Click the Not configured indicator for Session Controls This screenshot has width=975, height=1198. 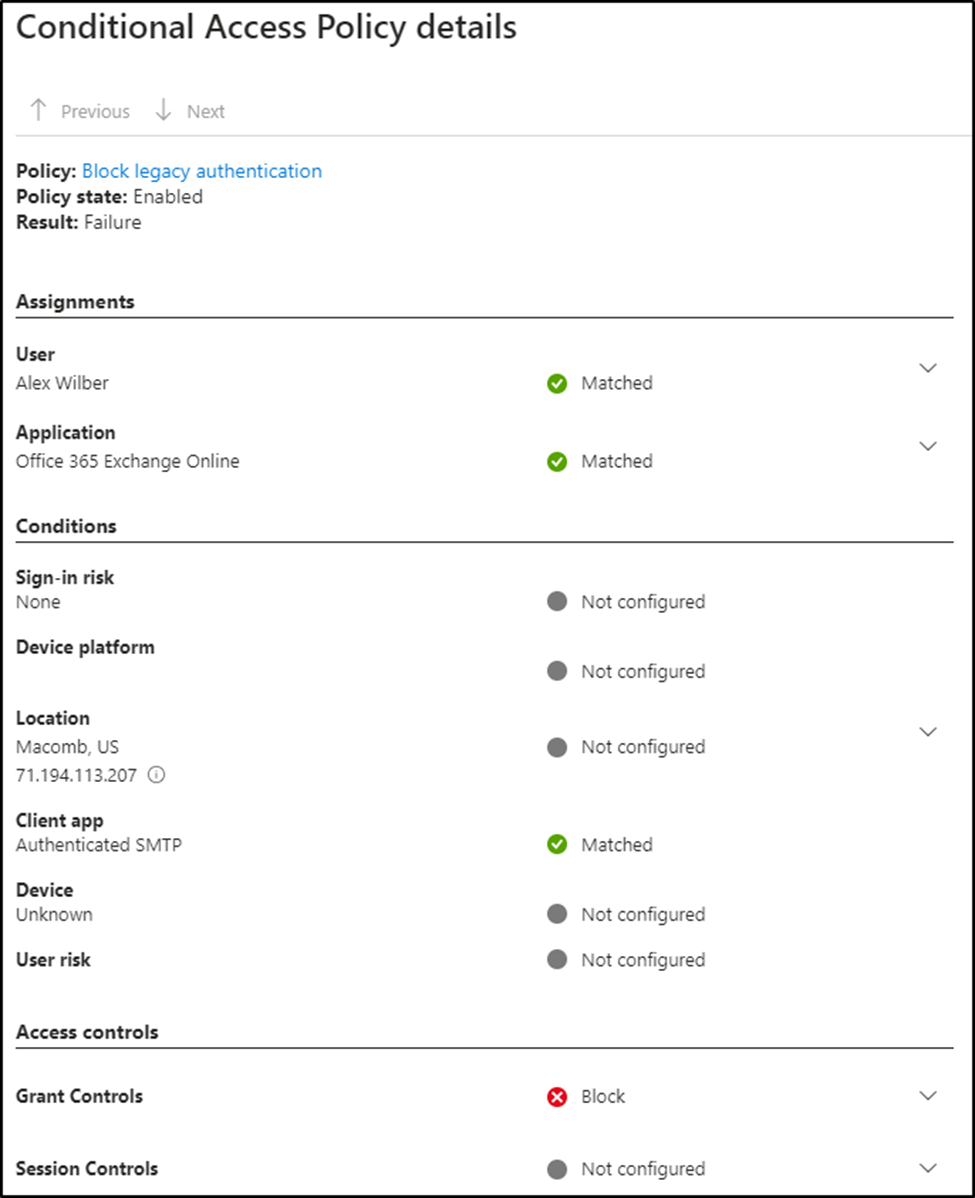[557, 1168]
